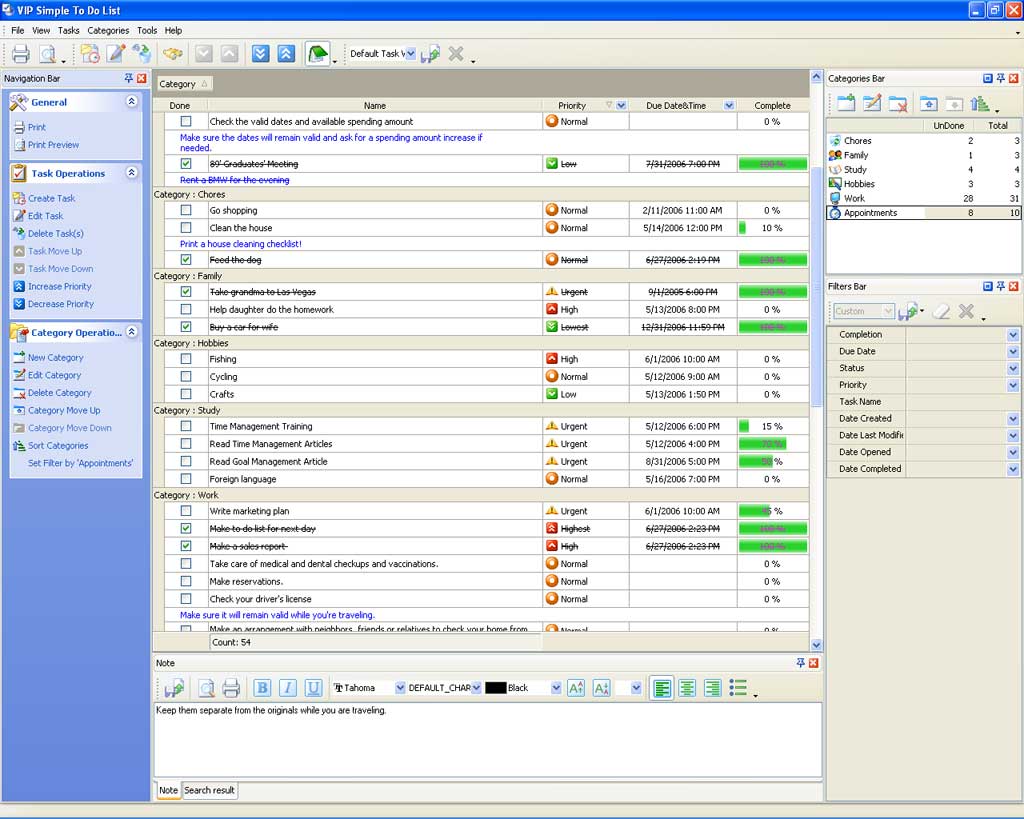
Task: Click the binoculars Find icon in toolbar
Action: point(173,54)
